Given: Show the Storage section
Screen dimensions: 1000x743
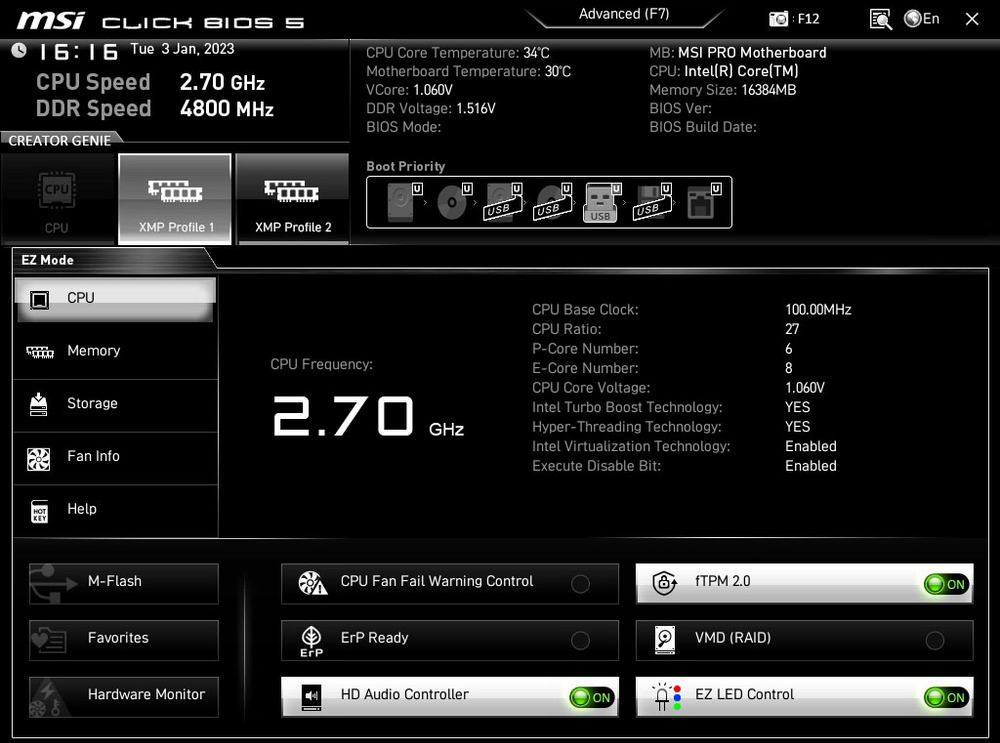Looking at the screenshot, I should (x=115, y=404).
